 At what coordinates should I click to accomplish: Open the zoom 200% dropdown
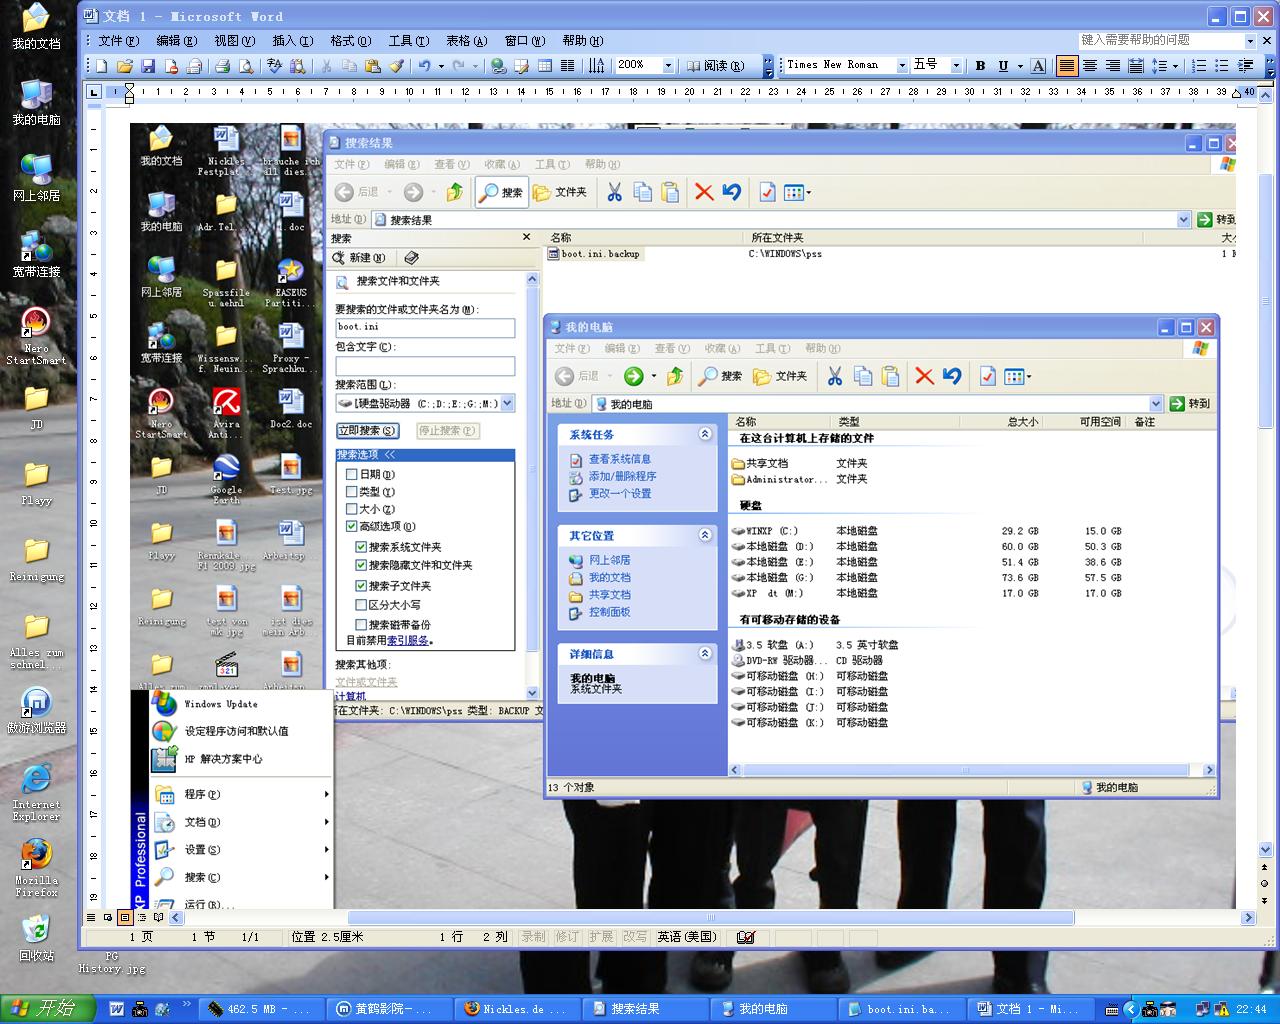668,66
